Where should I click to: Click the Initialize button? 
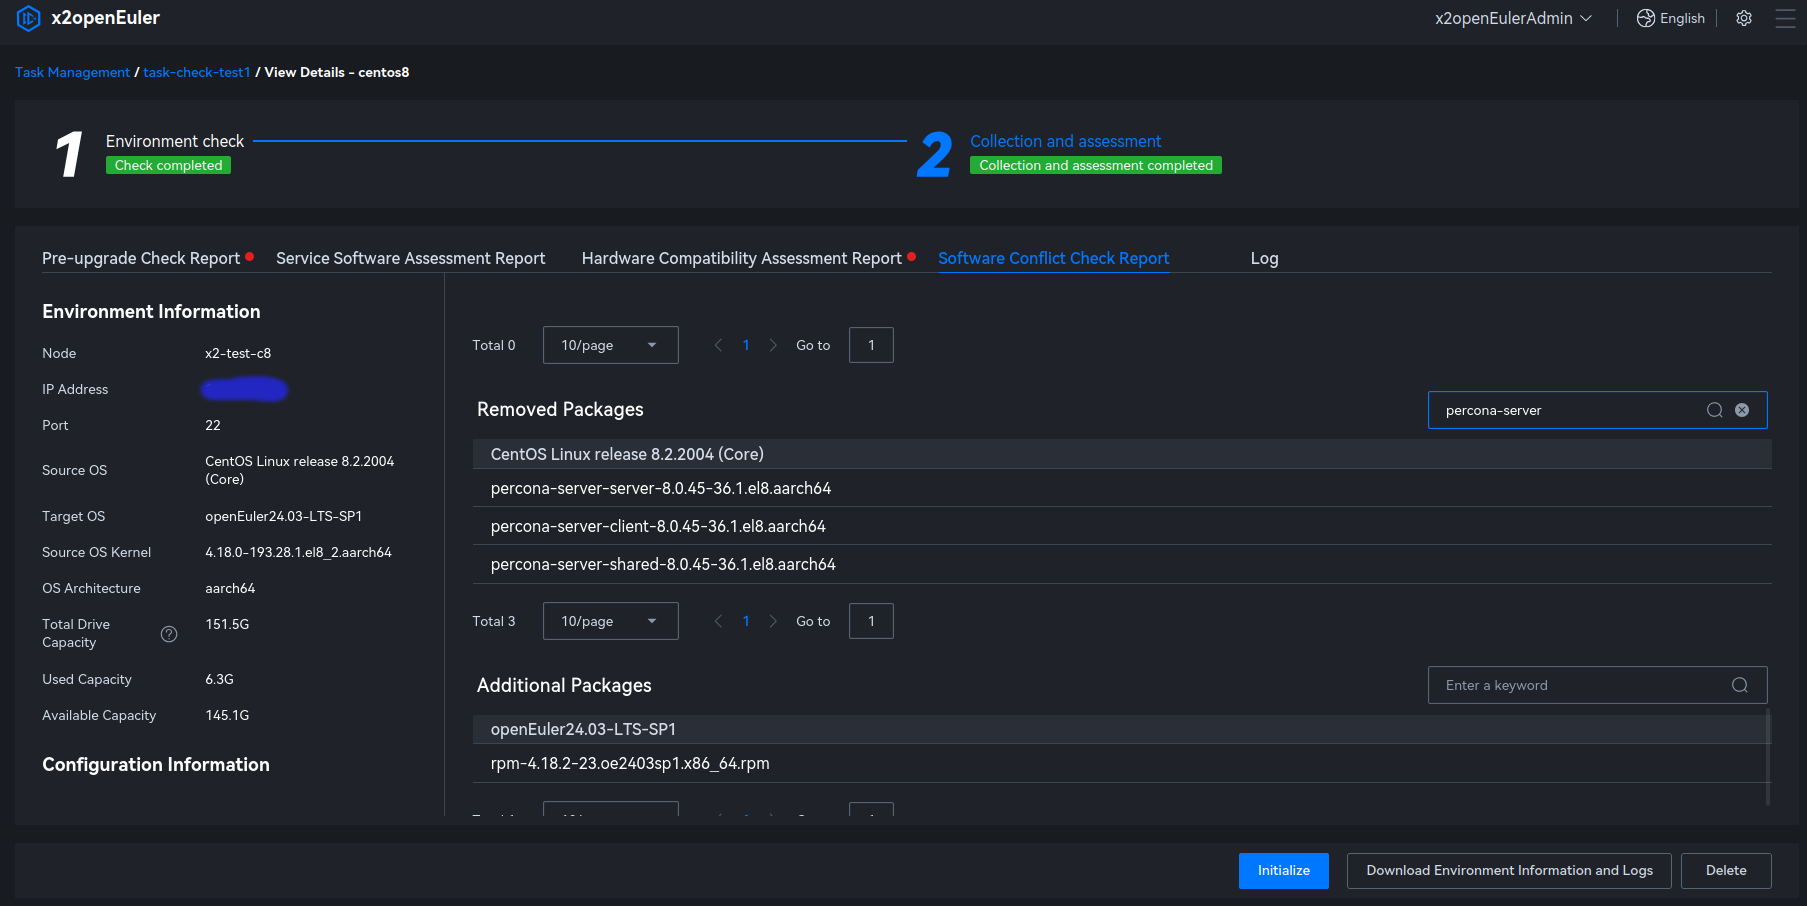coord(1283,870)
